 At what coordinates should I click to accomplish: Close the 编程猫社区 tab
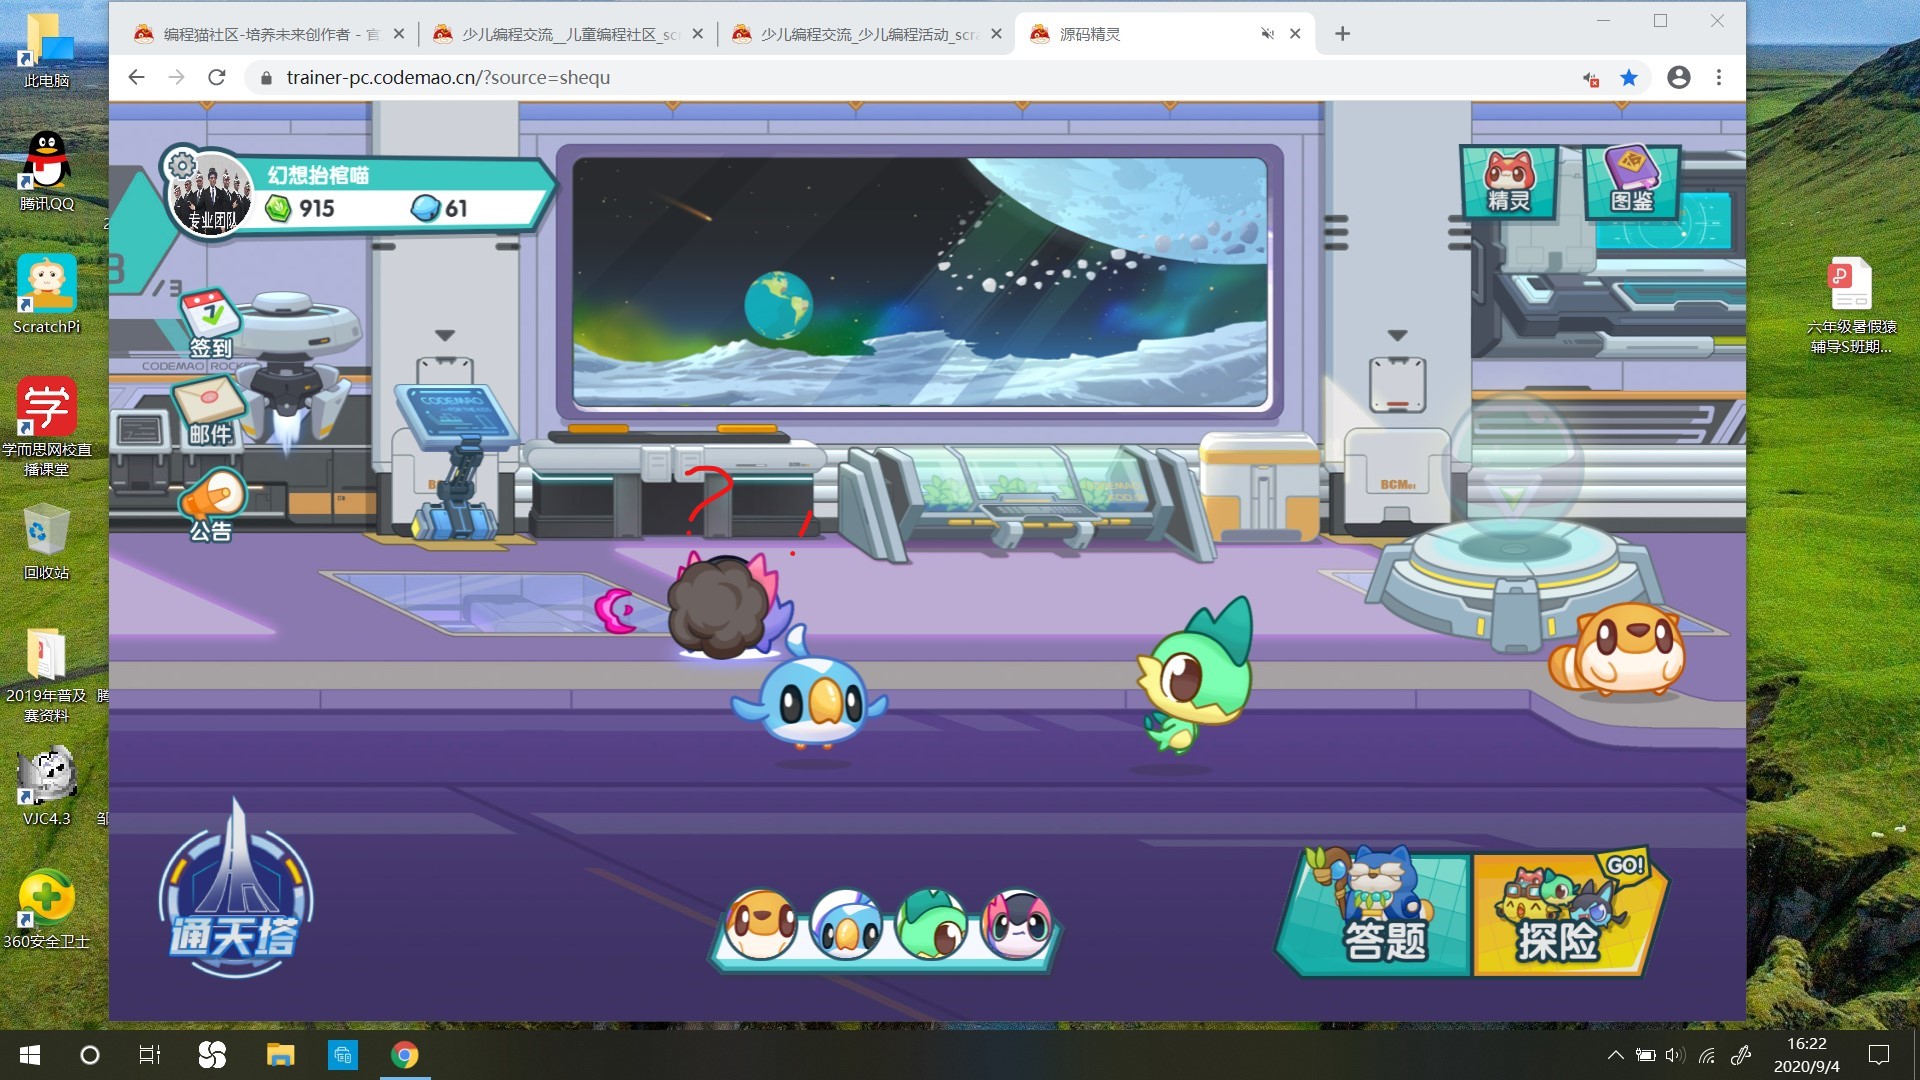coord(399,34)
